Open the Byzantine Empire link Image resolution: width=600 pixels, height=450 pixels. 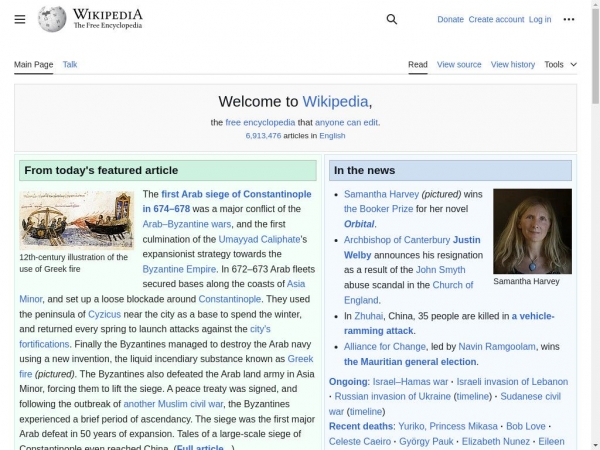[x=179, y=269]
